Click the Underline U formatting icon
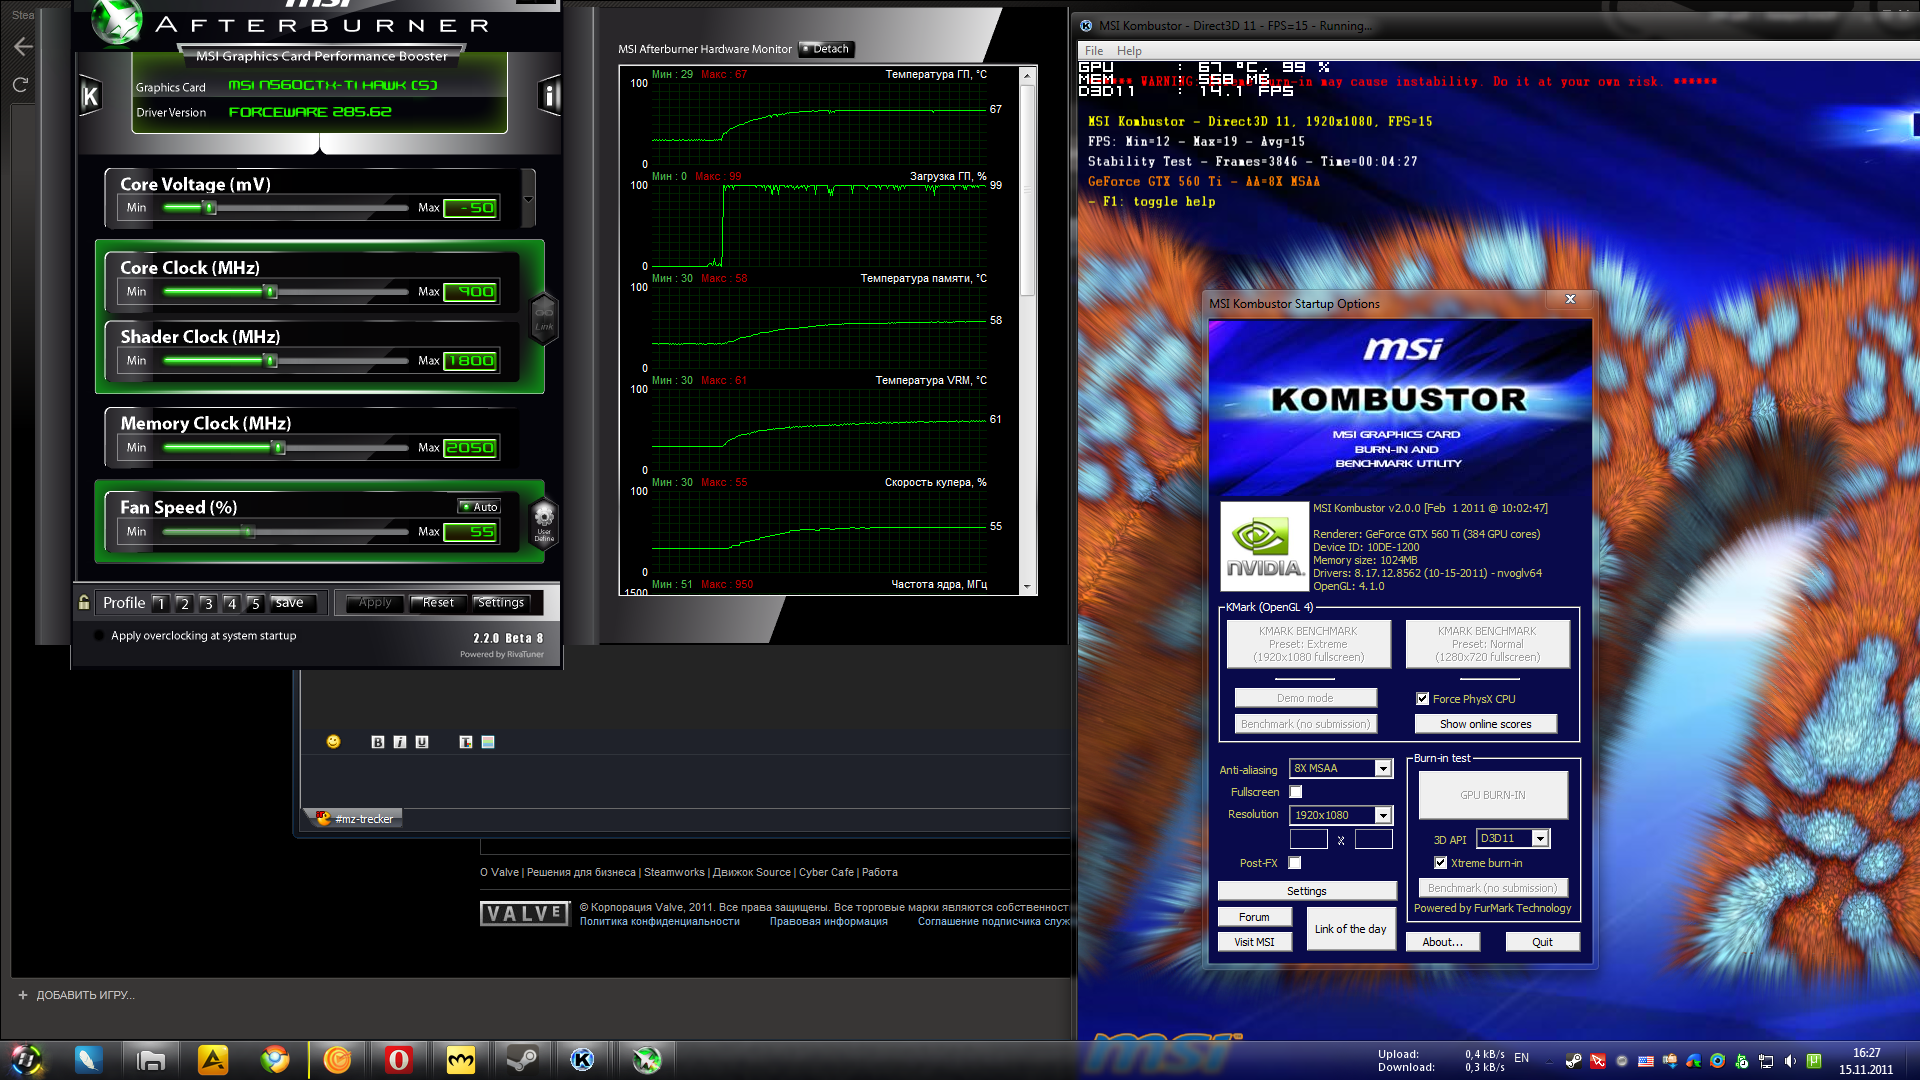Viewport: 1920px width, 1080px height. (421, 742)
